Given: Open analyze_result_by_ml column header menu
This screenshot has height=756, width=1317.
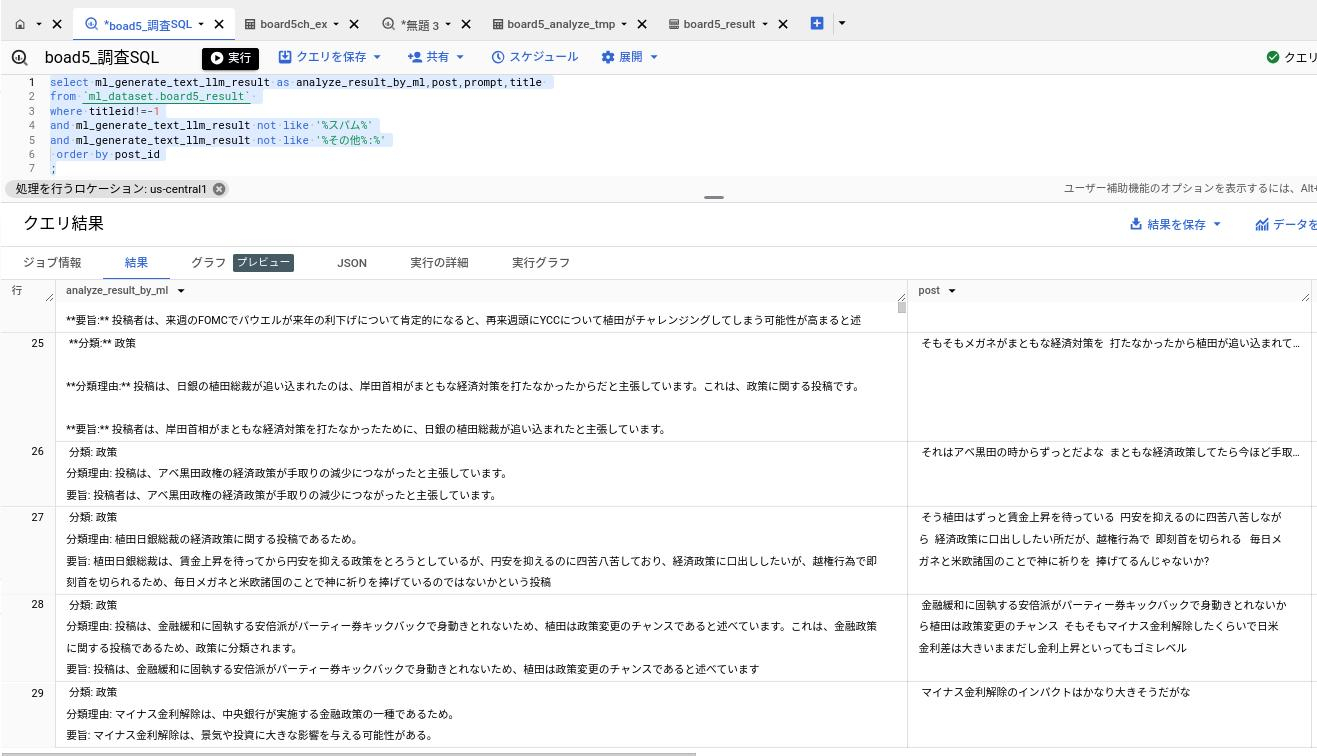Looking at the screenshot, I should [181, 291].
